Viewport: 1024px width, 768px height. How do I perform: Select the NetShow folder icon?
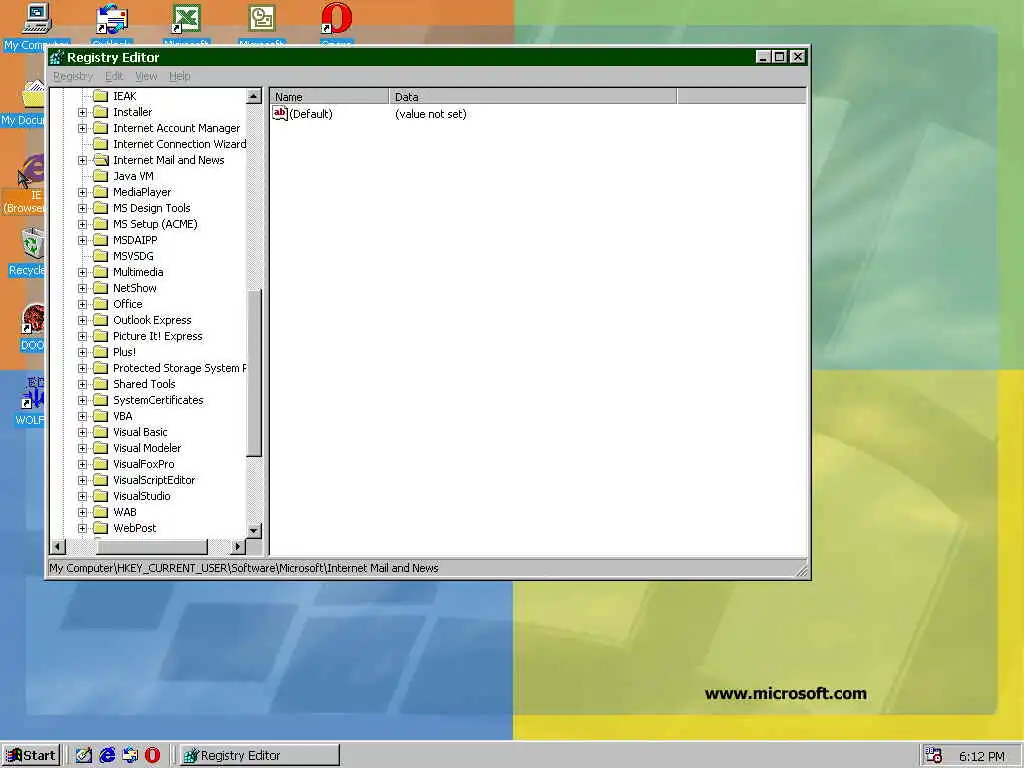tap(101, 288)
